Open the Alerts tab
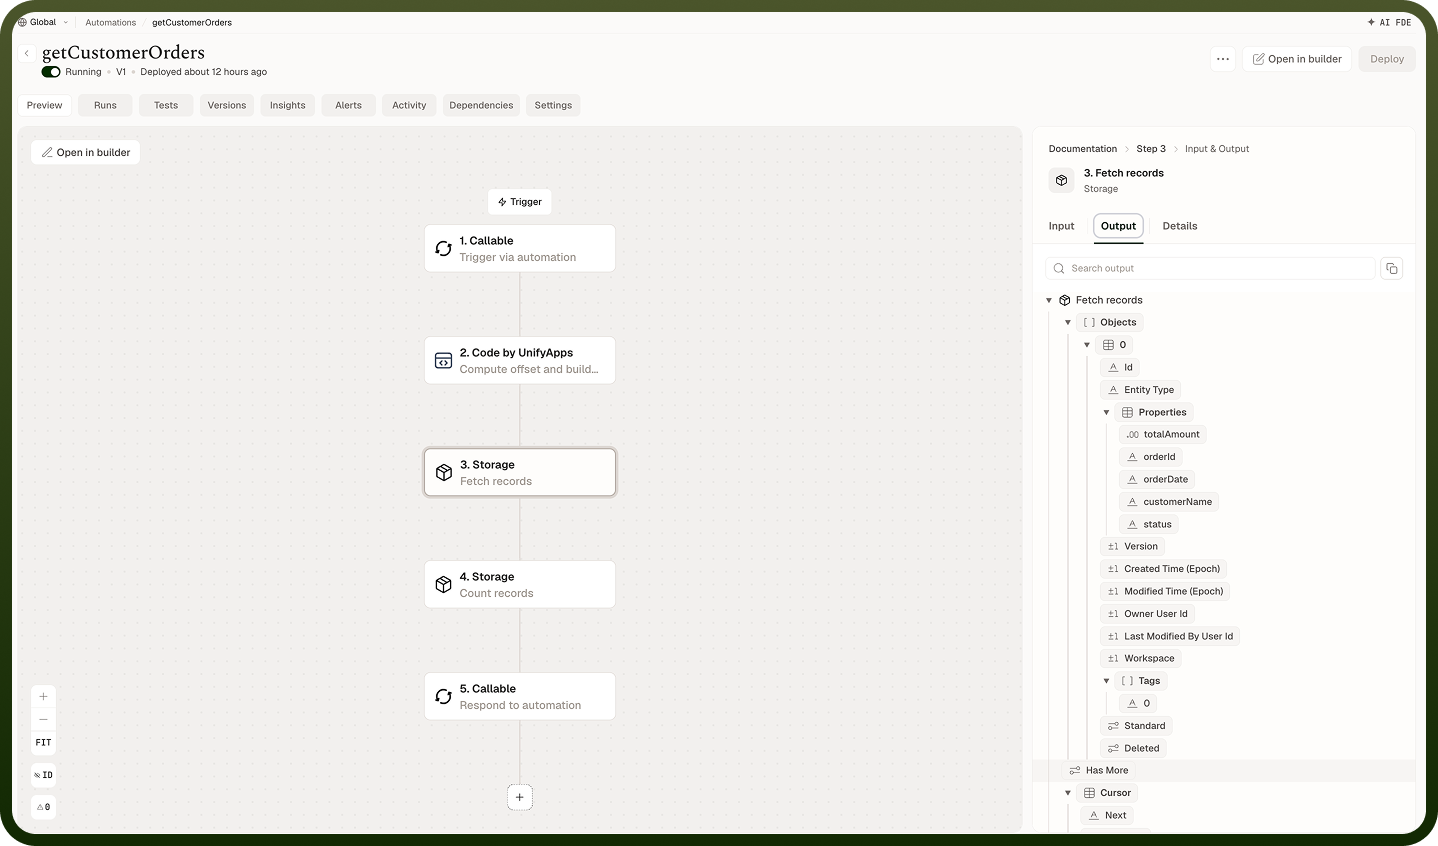Viewport: 1438px width, 846px height. click(349, 105)
